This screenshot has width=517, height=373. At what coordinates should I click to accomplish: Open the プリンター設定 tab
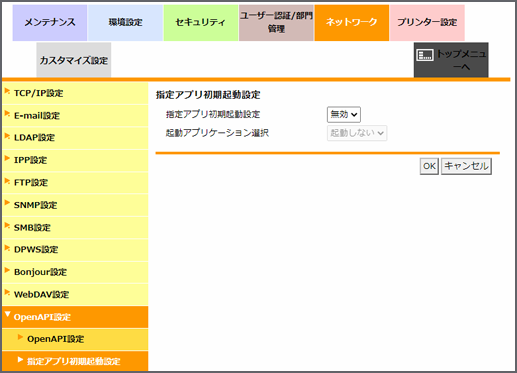[427, 23]
